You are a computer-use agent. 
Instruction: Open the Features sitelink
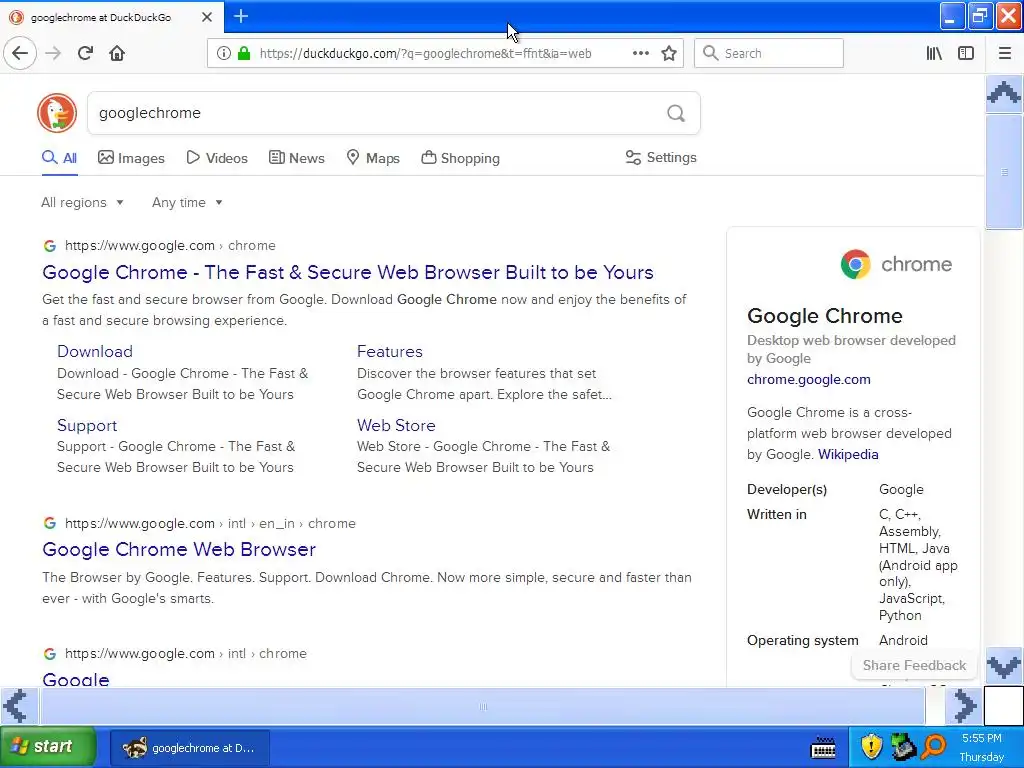[x=389, y=351]
